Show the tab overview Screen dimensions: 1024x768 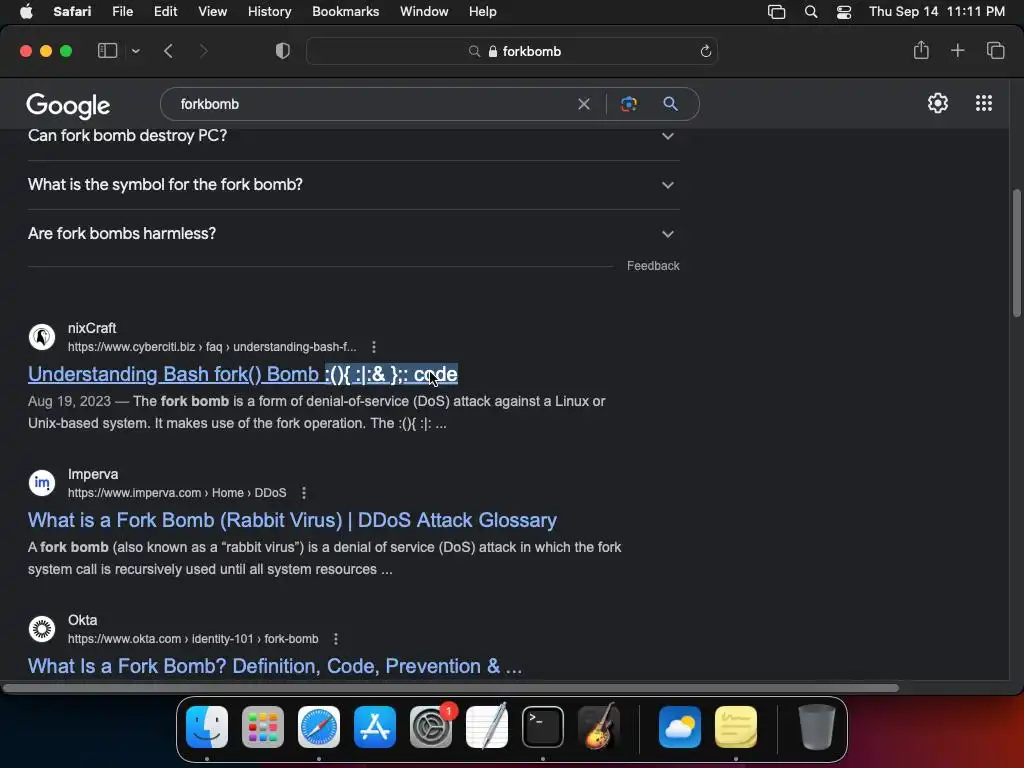(995, 50)
